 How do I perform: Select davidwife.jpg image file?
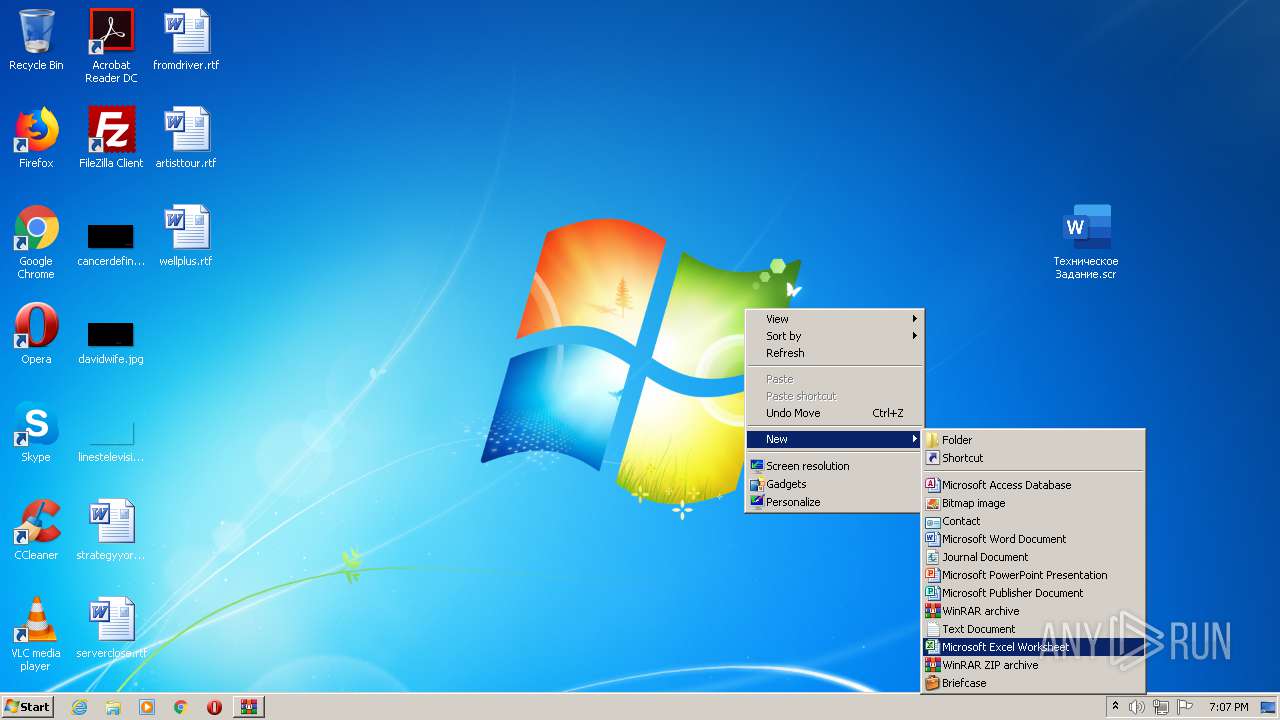point(111,341)
